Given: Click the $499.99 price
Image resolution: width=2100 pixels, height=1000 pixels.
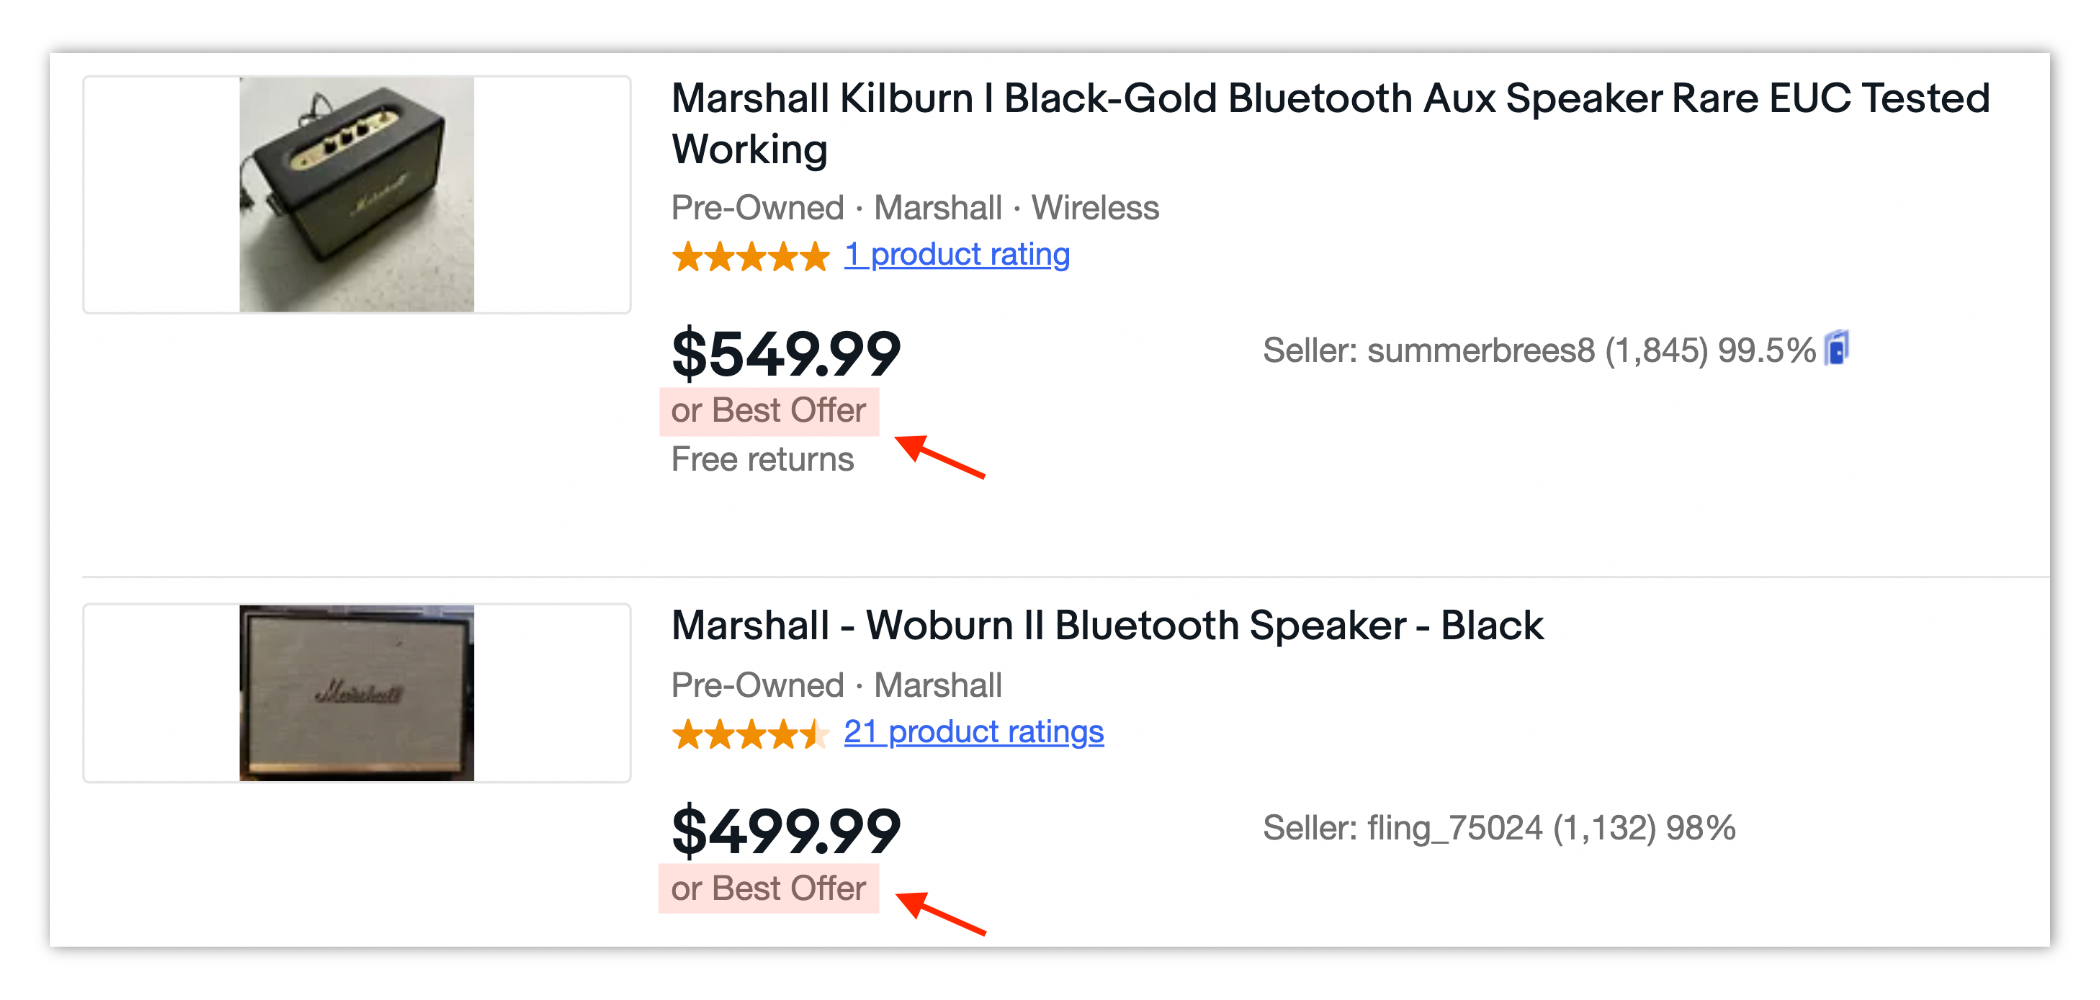Looking at the screenshot, I should tap(786, 831).
